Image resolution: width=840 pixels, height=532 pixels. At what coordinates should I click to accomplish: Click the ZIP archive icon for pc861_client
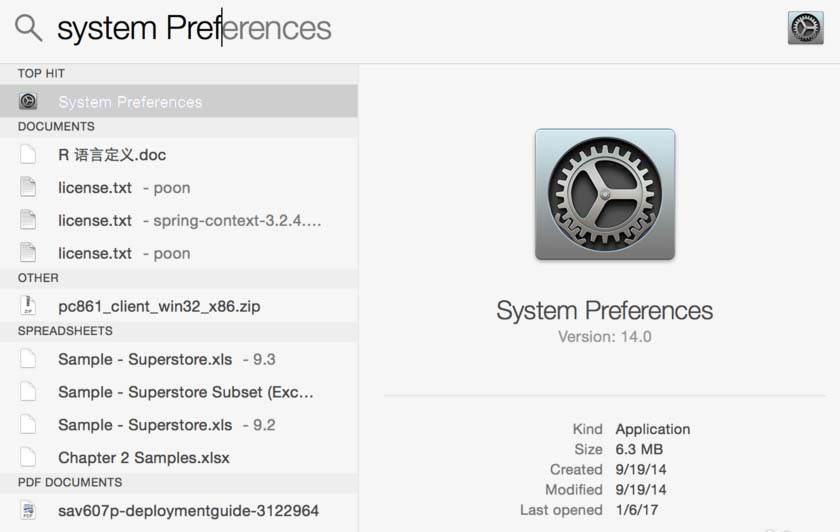28,305
